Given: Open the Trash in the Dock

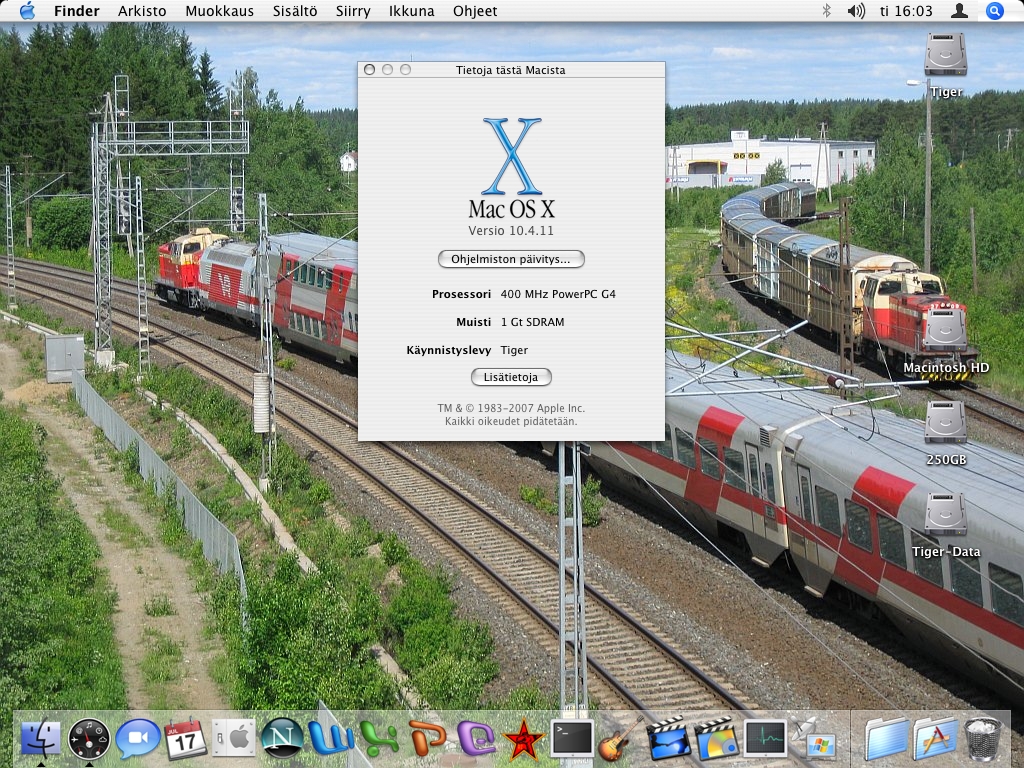Looking at the screenshot, I should (x=983, y=739).
